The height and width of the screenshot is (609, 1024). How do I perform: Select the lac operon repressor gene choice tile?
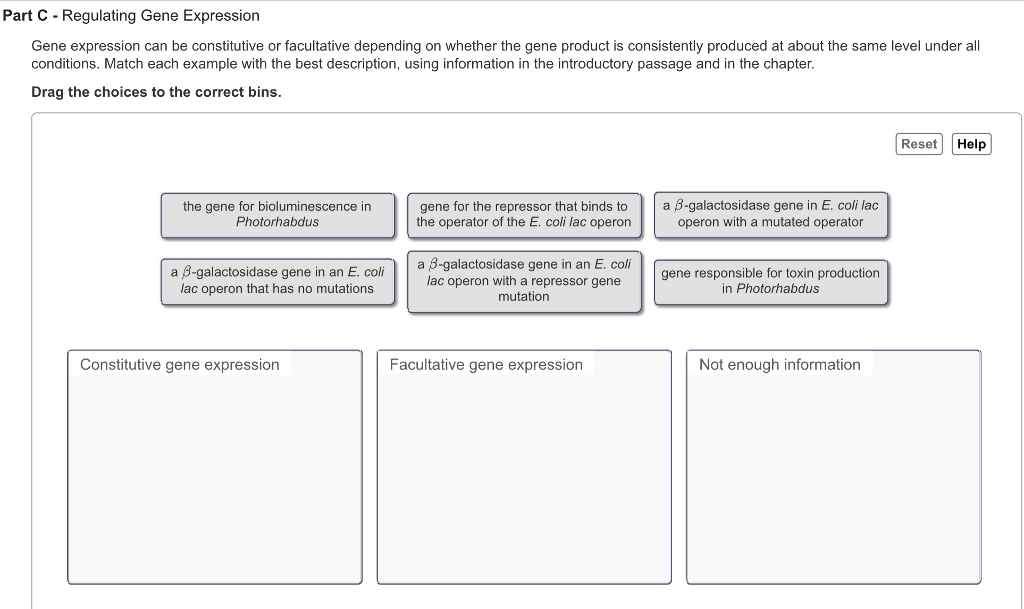(x=524, y=215)
